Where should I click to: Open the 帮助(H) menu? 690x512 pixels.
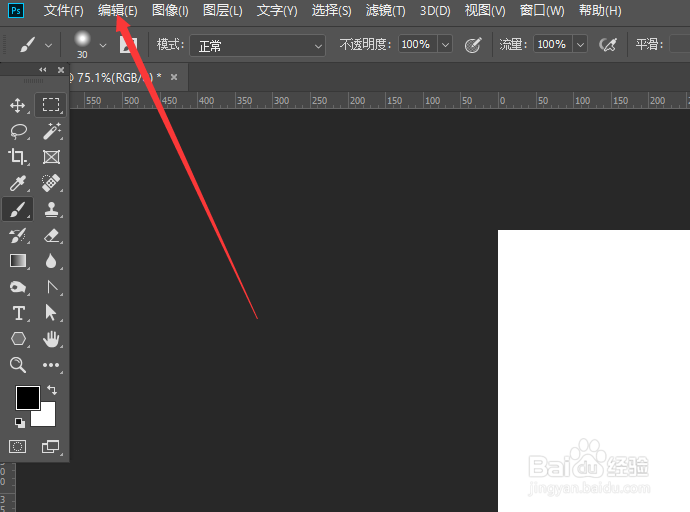600,11
